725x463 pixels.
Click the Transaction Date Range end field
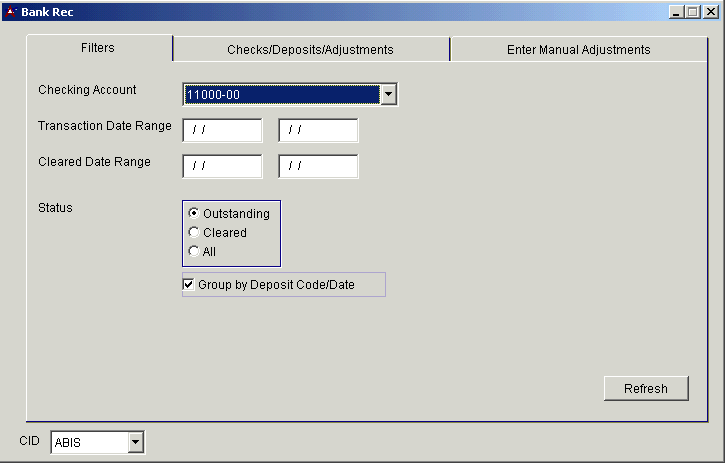click(318, 131)
